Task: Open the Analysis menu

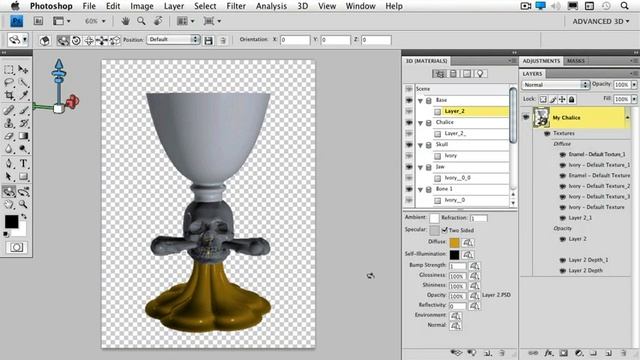Action: pos(271,6)
